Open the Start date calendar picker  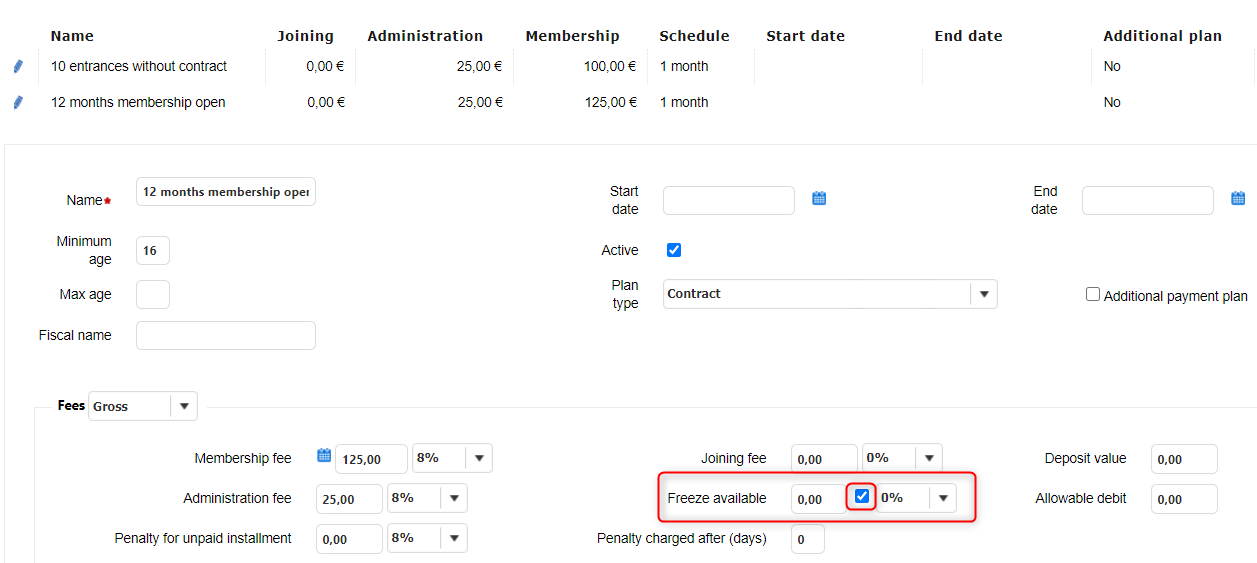(819, 199)
